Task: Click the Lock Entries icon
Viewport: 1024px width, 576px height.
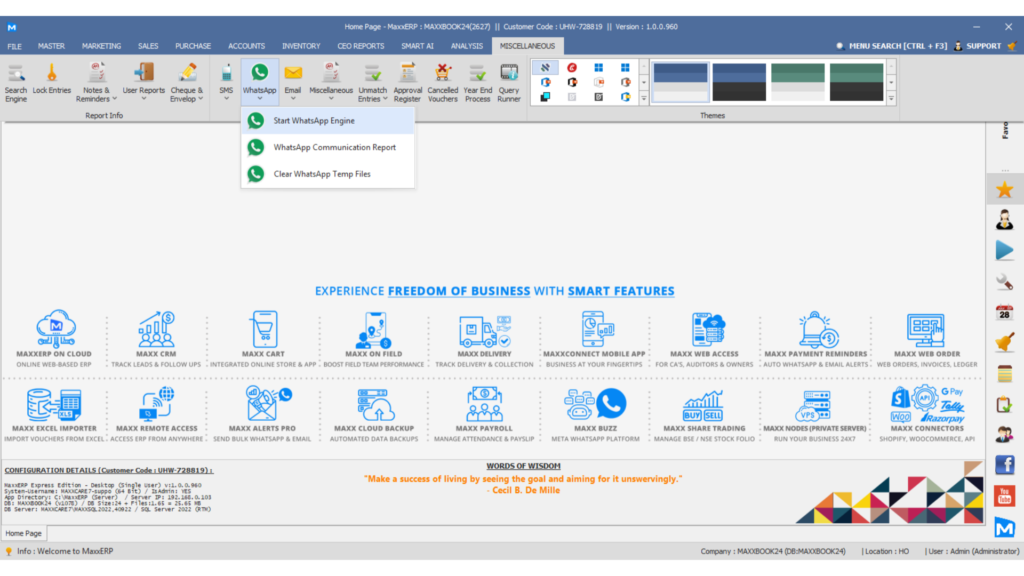Action: click(x=52, y=79)
